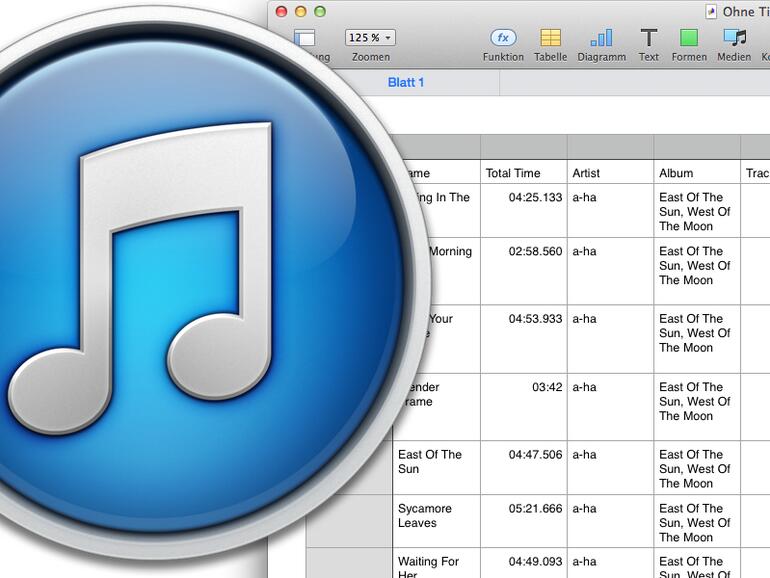
Task: Select the row header beside Sycamore Leaves
Action: coord(350,522)
